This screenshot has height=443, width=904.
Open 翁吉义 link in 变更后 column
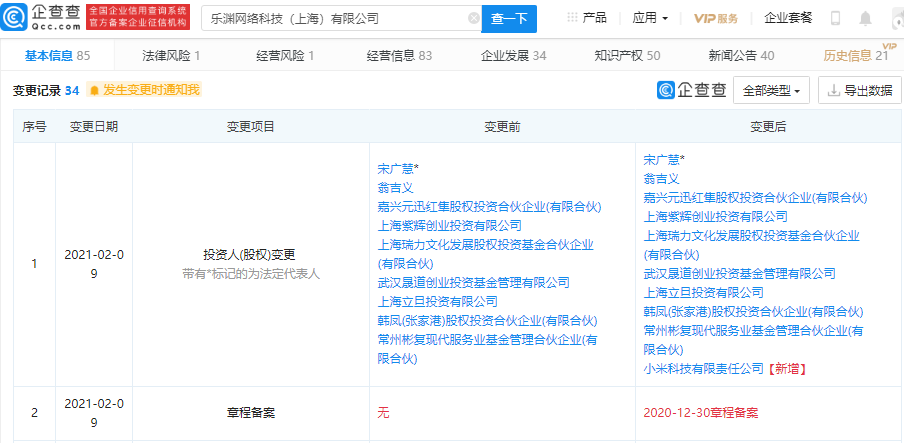click(661, 178)
